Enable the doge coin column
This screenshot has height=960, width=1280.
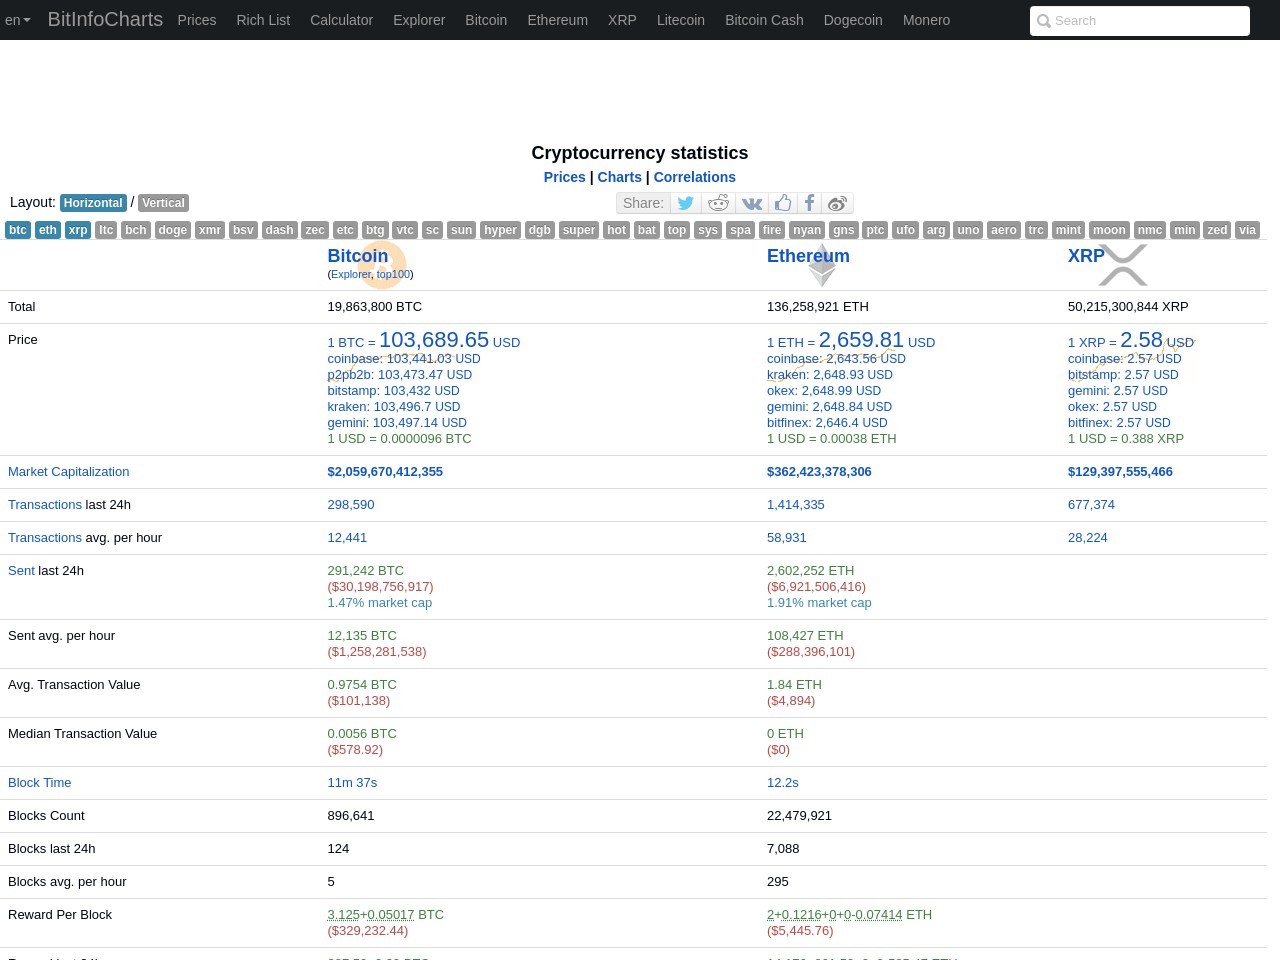coord(172,230)
